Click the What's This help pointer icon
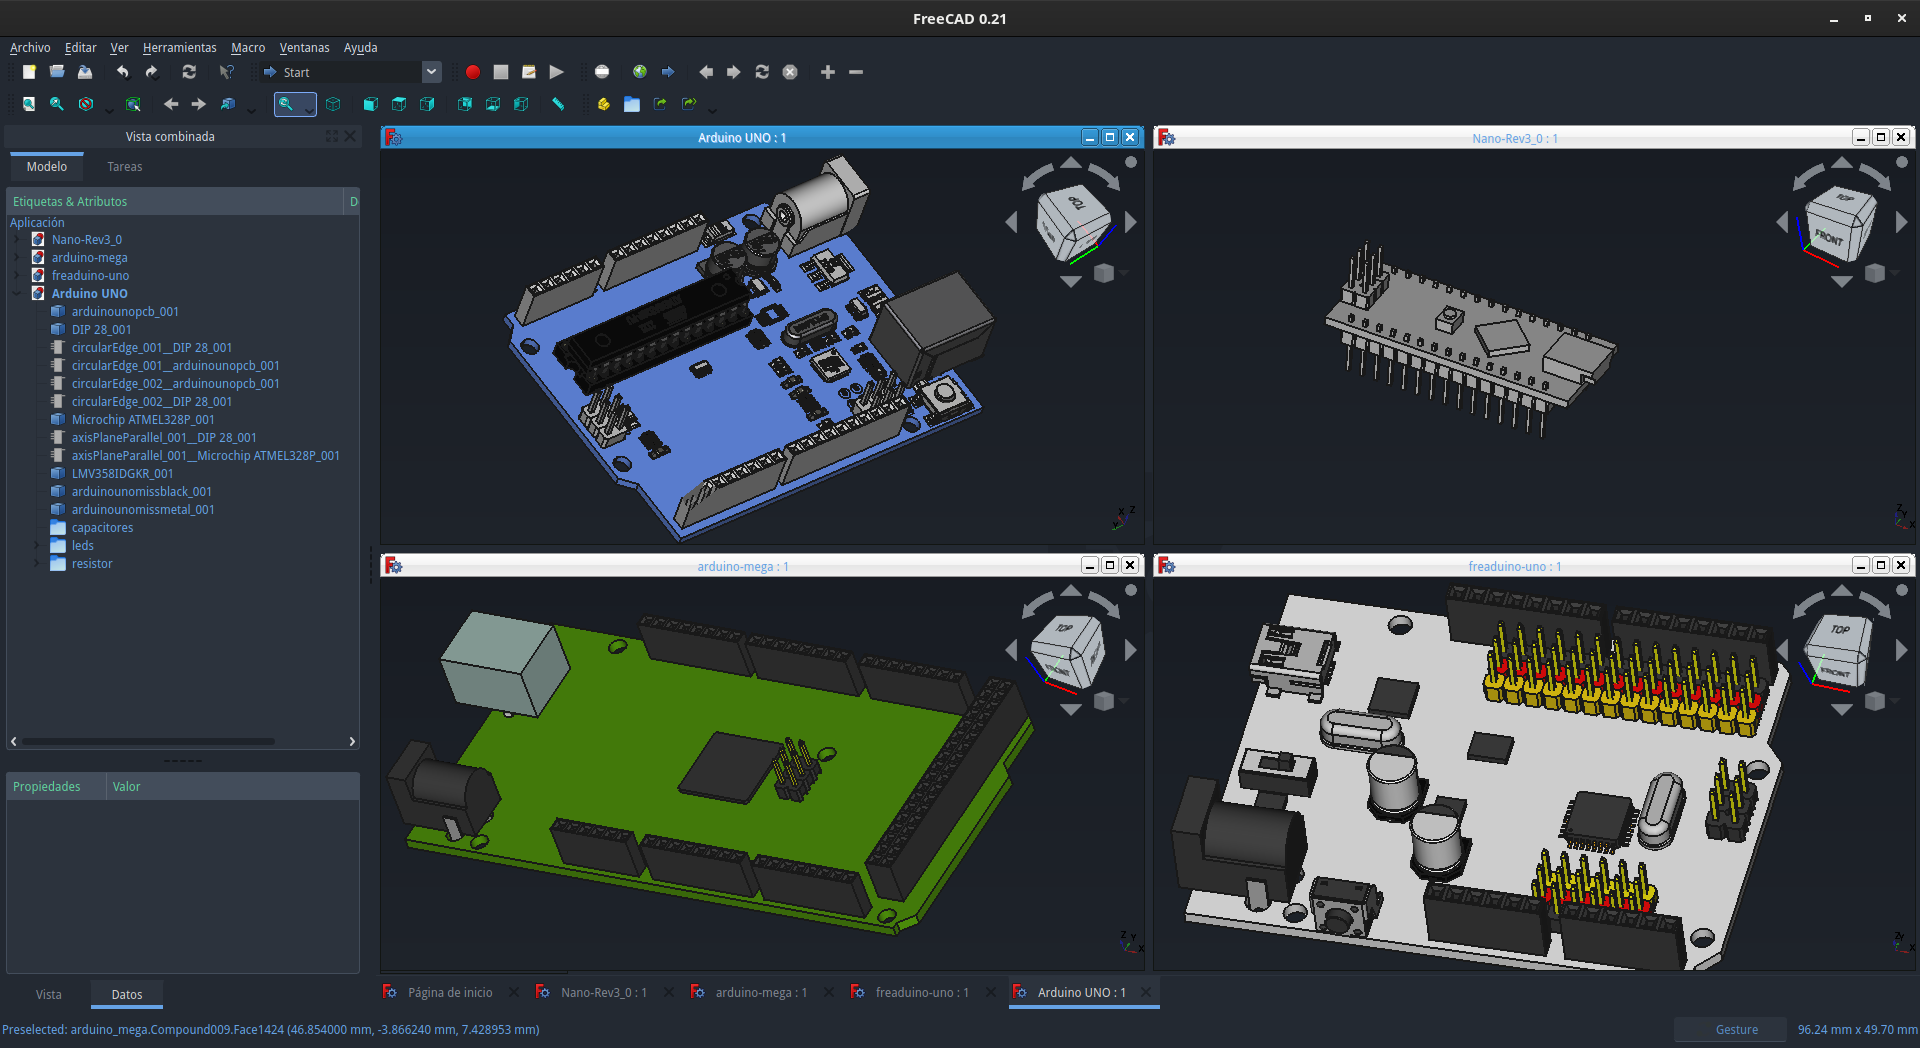This screenshot has height=1048, width=1920. click(x=227, y=72)
